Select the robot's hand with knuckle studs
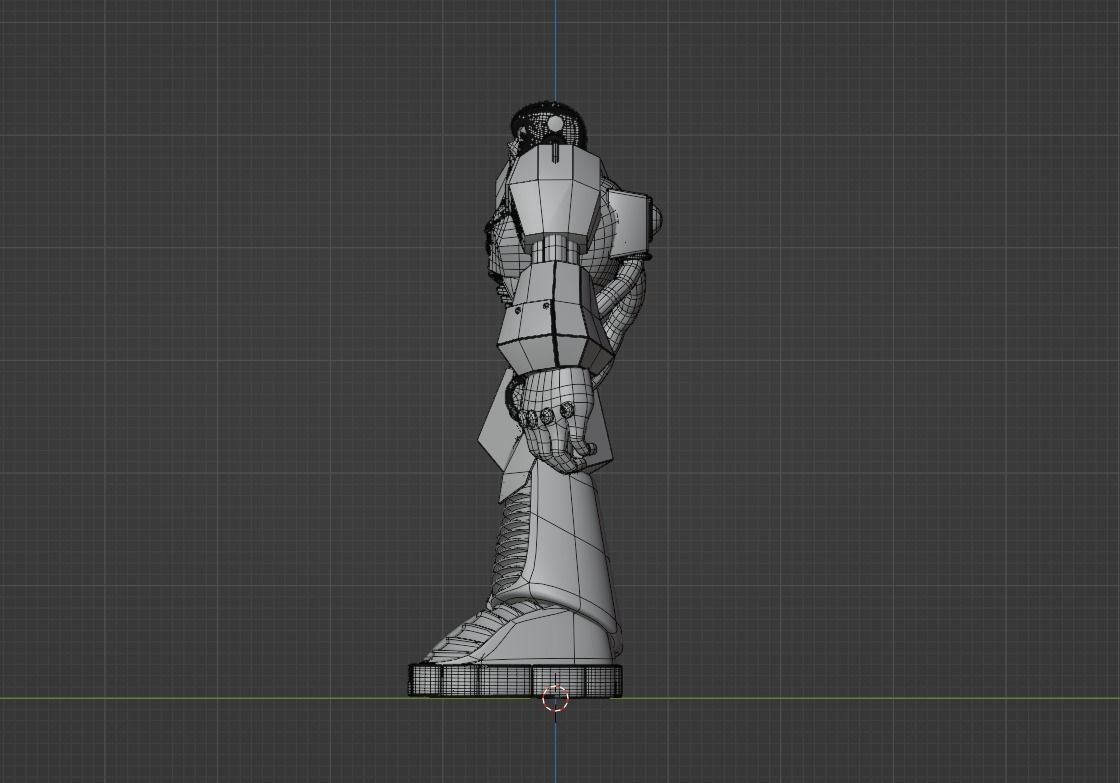The image size is (1120, 783). pos(554,418)
